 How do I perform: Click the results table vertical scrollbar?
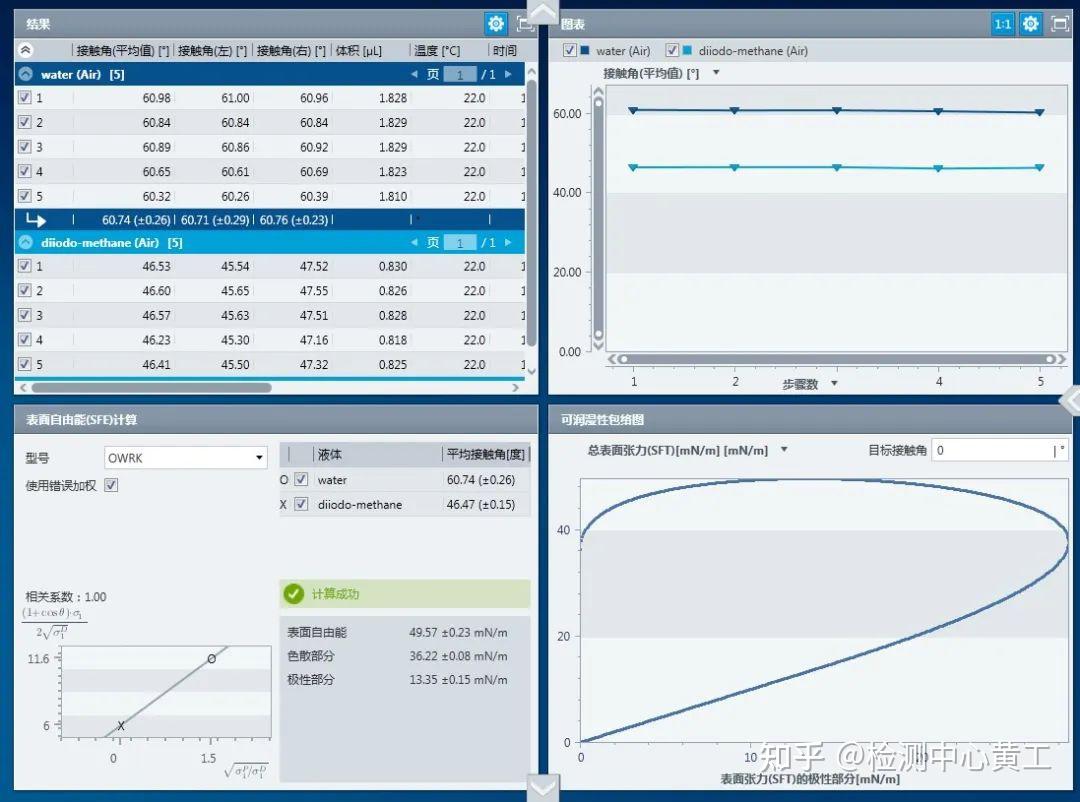(x=531, y=212)
